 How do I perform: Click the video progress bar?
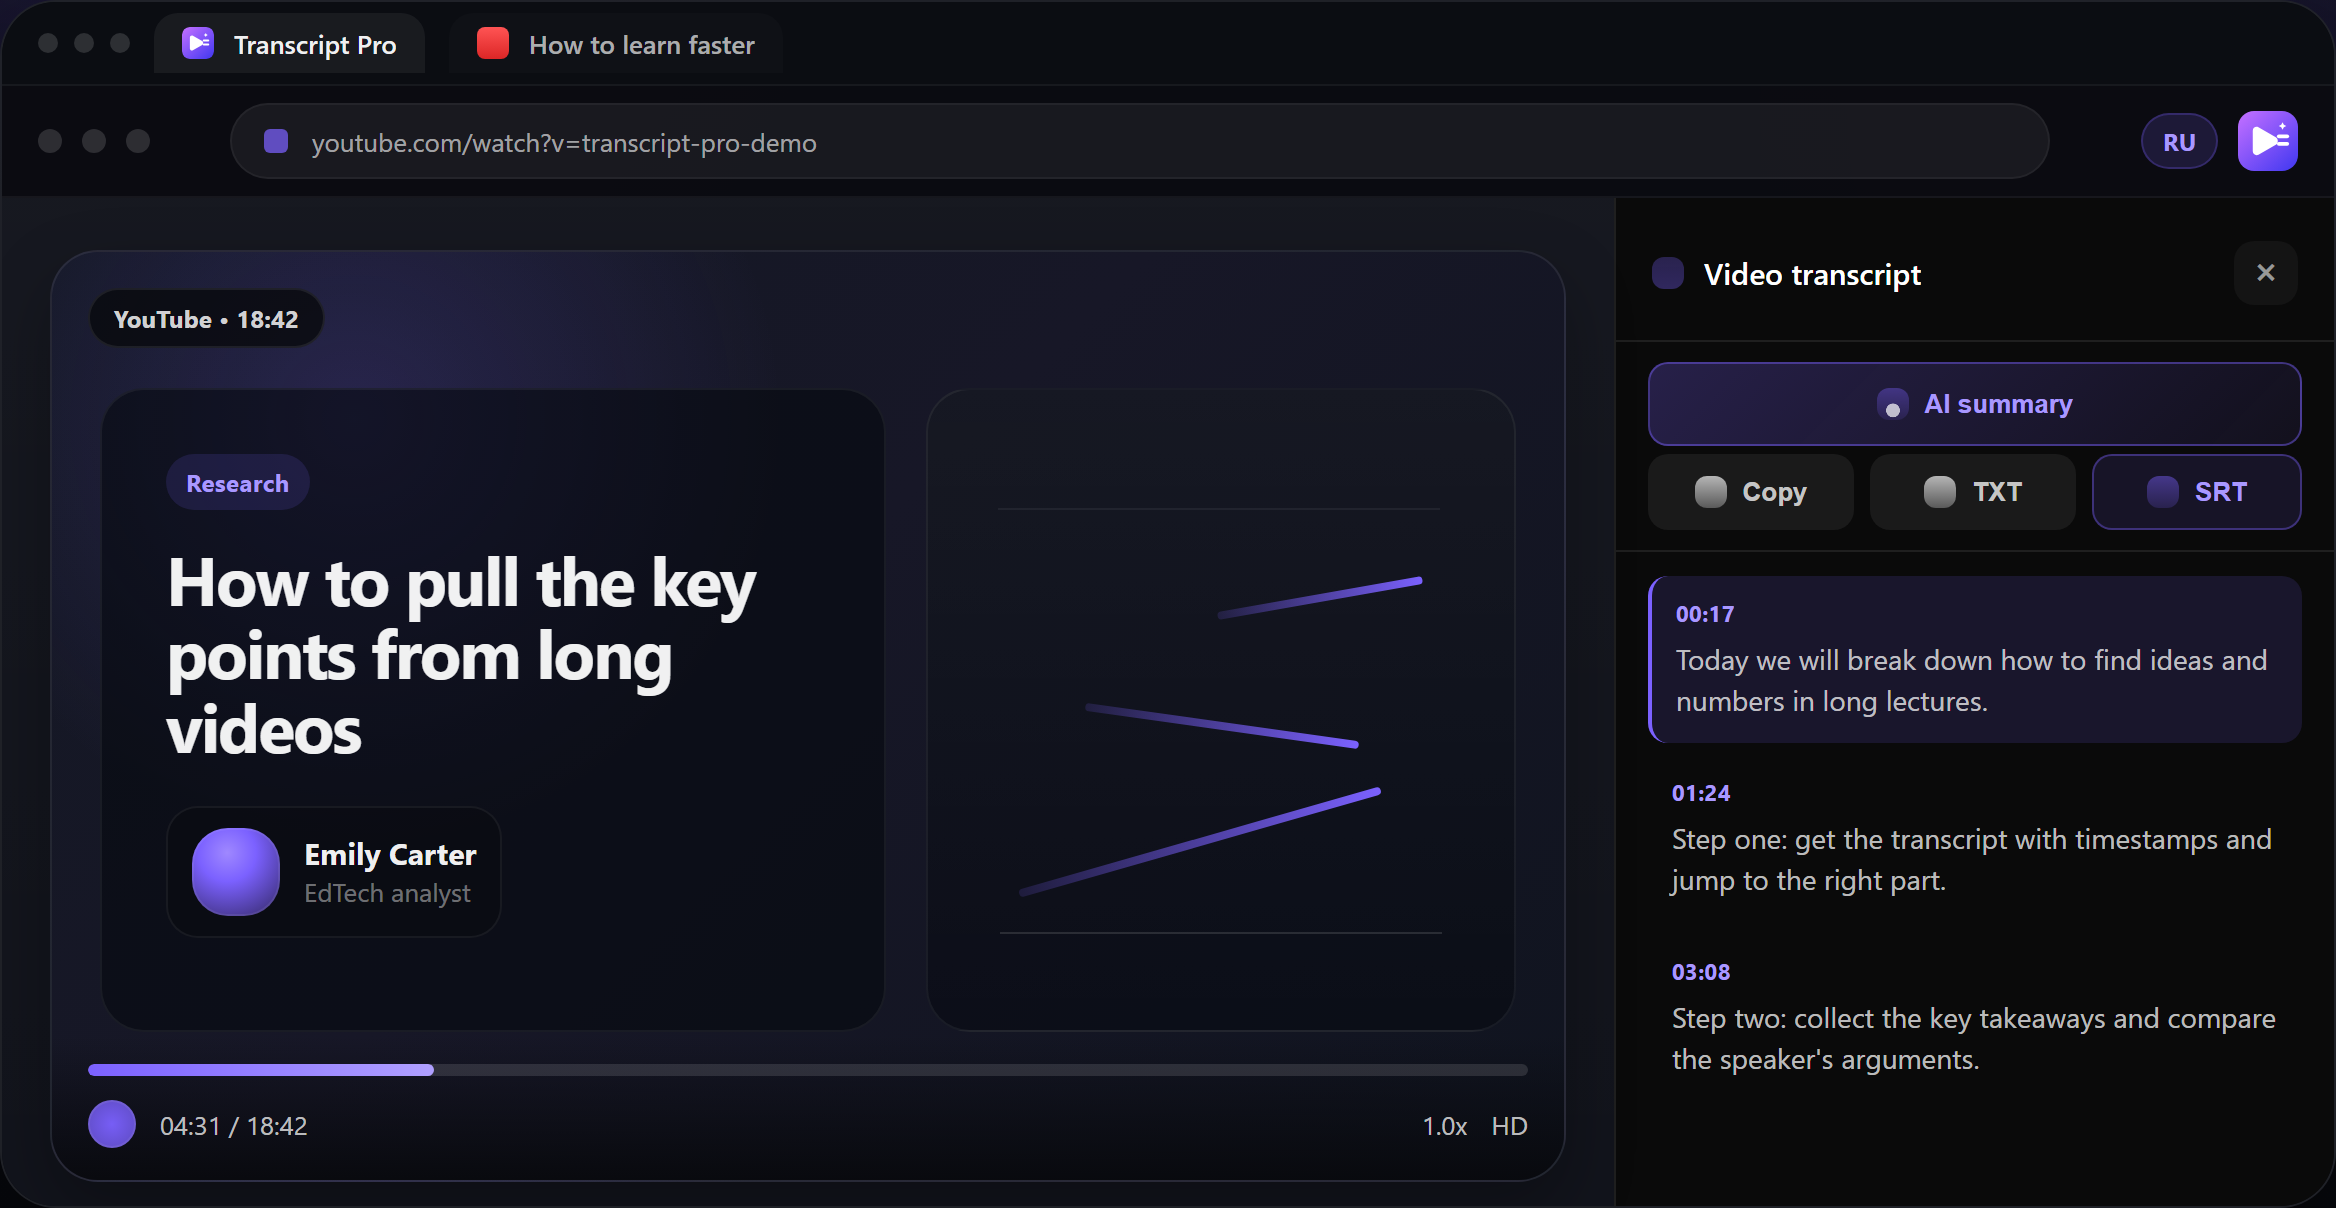click(808, 1069)
